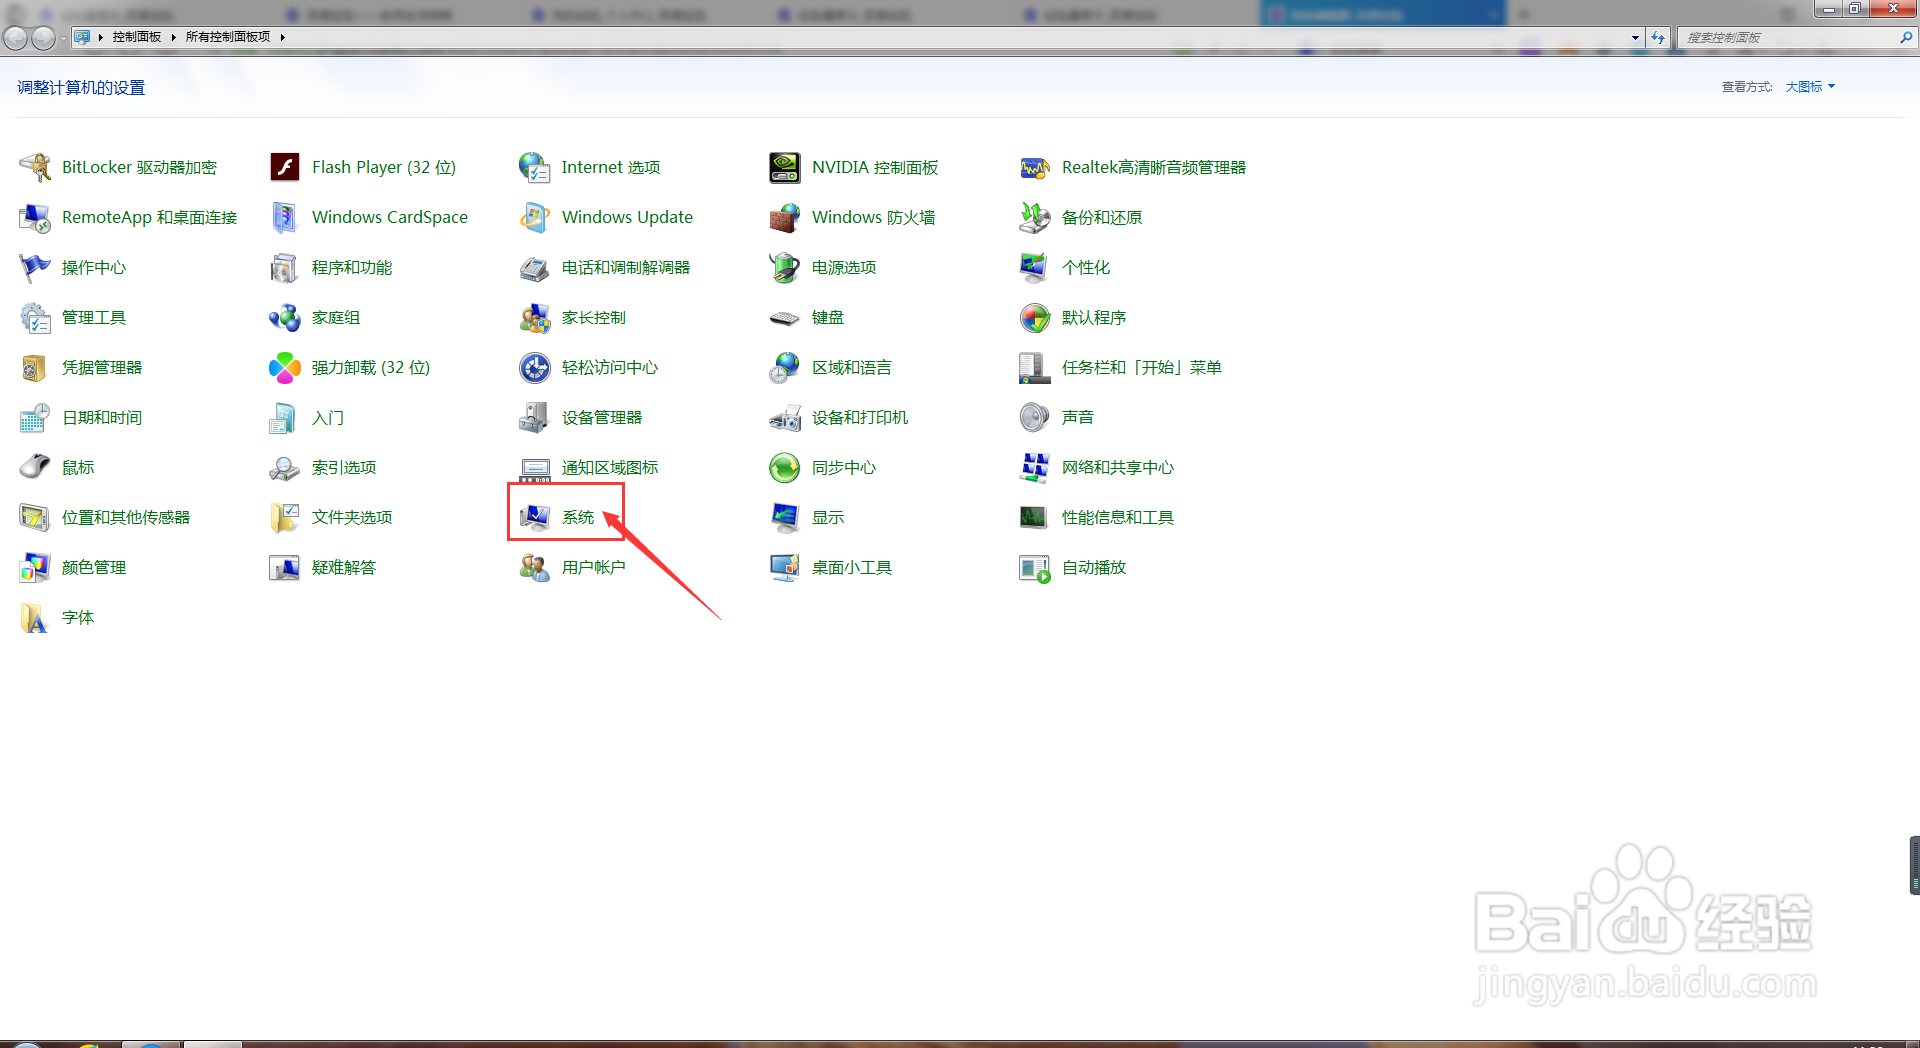Open the 文件夹选项 link

click(352, 517)
